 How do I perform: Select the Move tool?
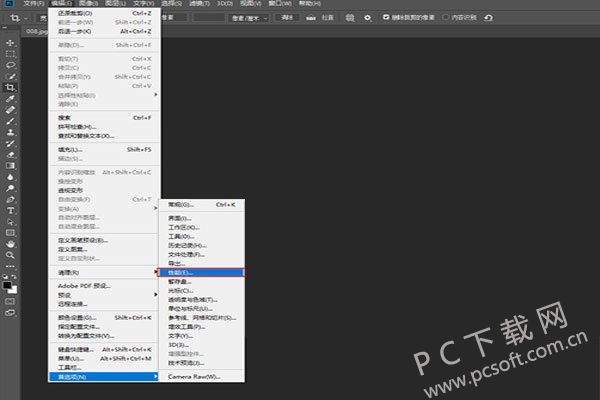pyautogui.click(x=10, y=42)
